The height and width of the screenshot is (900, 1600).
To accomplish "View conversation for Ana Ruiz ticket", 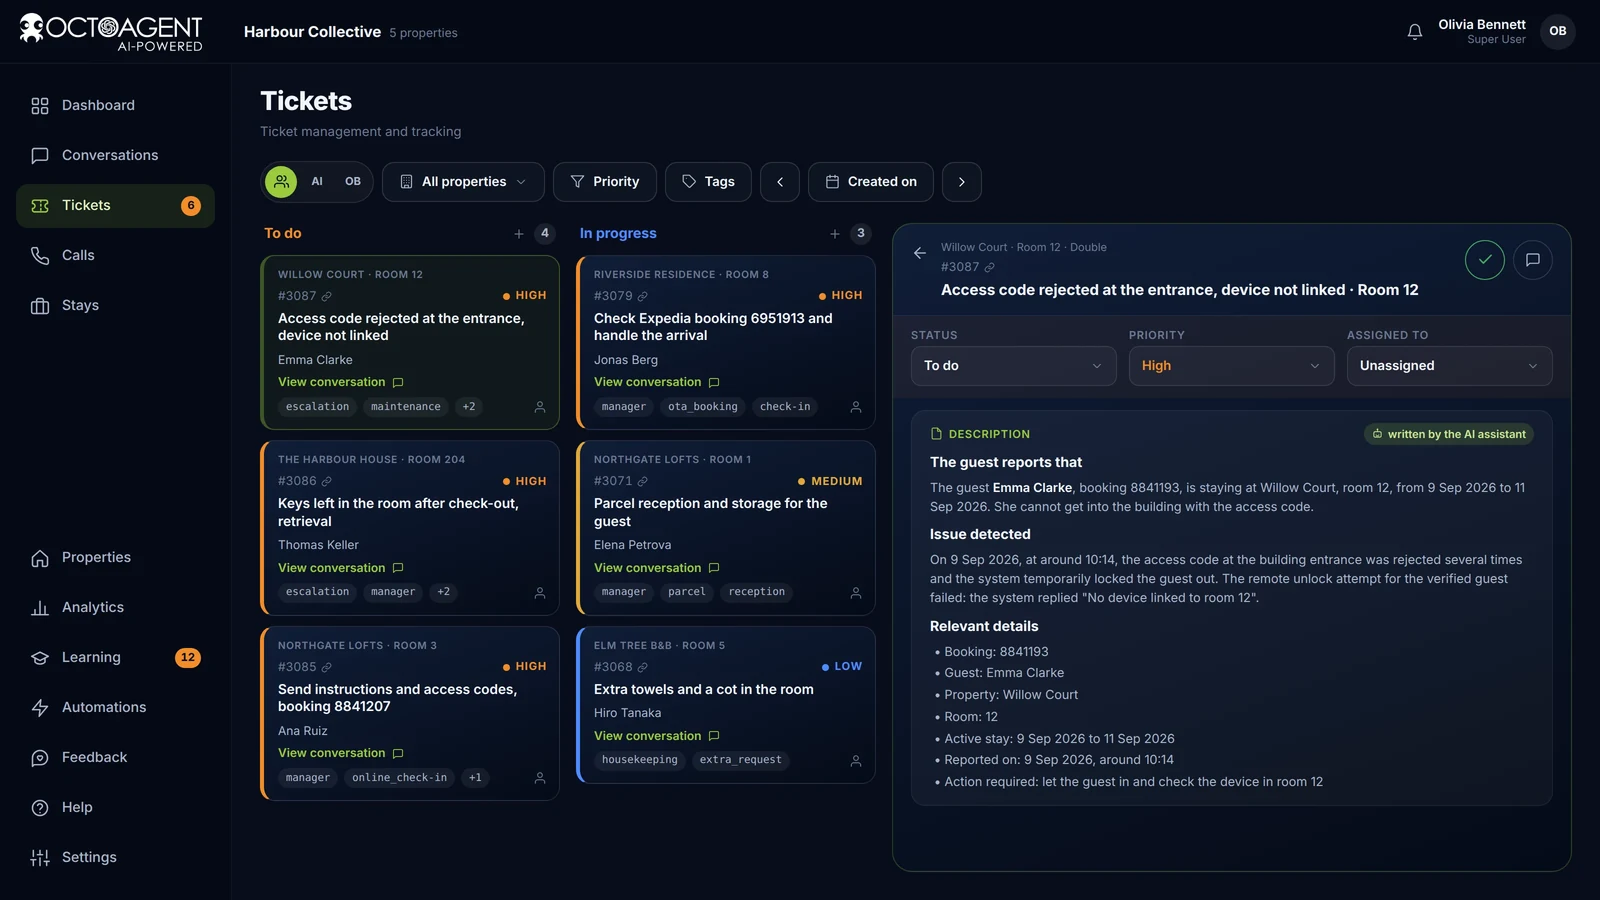I will (341, 754).
